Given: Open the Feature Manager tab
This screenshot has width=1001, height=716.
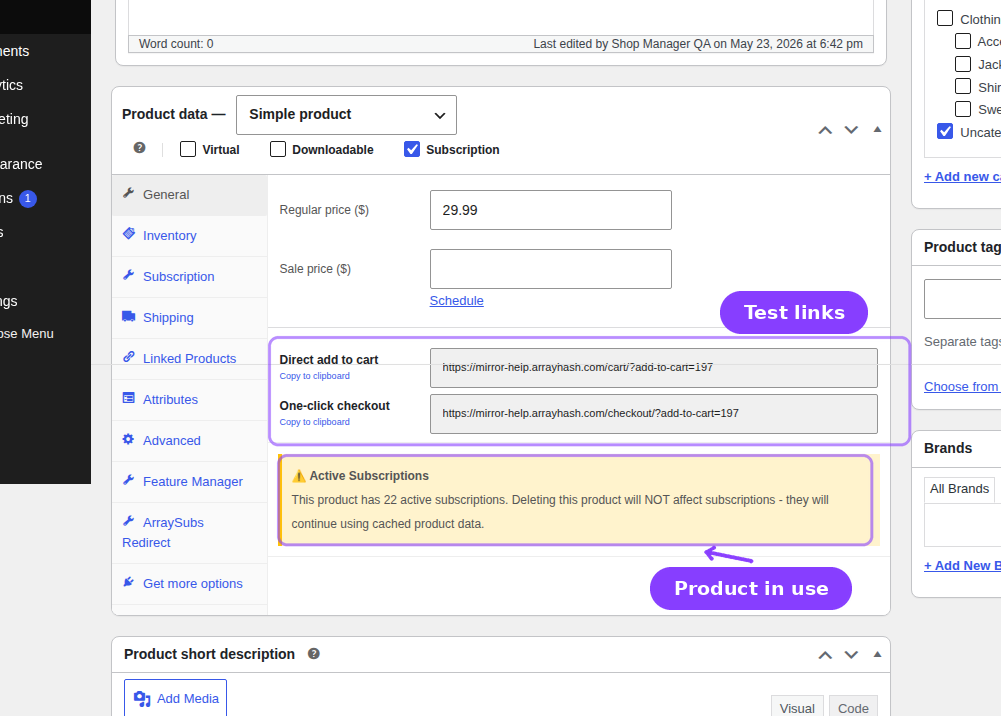Looking at the screenshot, I should 190,482.
